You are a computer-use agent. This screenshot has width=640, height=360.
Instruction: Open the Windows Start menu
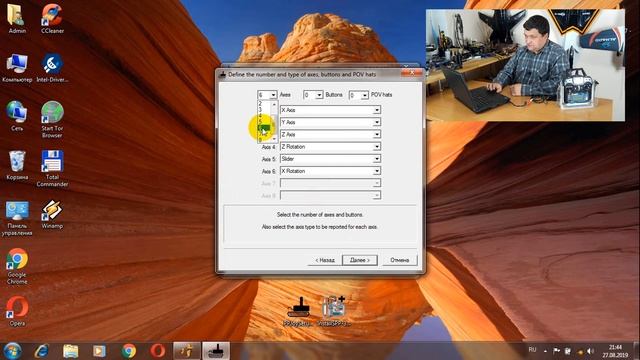[12, 351]
